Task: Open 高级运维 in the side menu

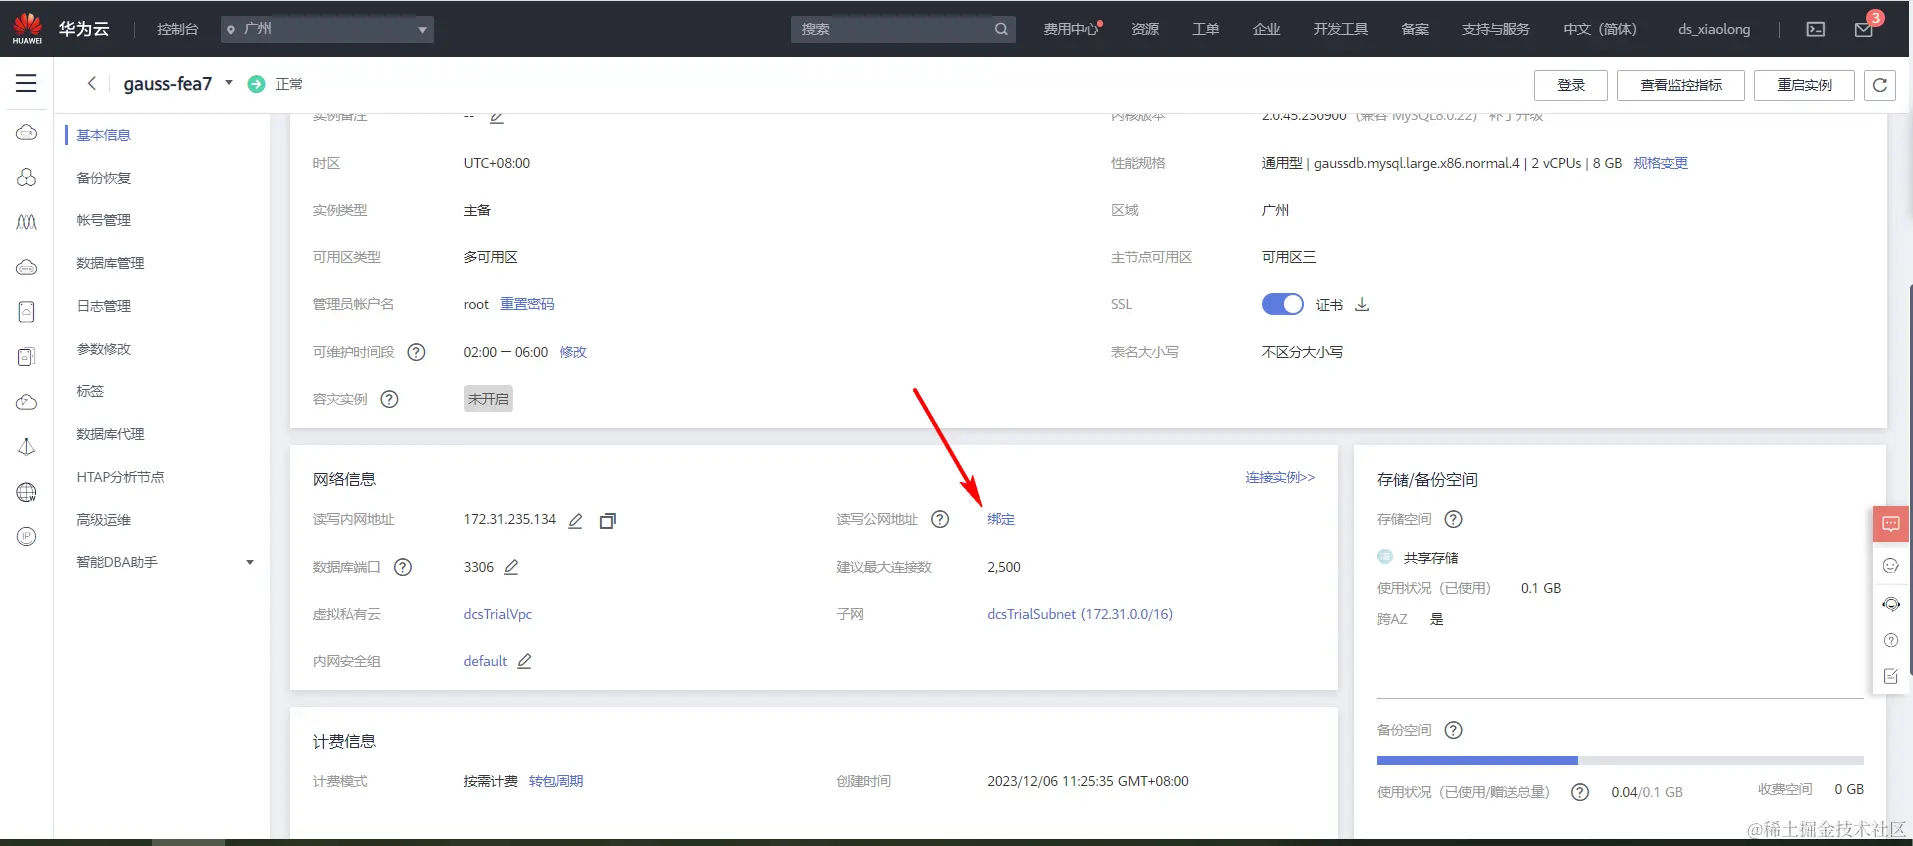Action: click(104, 520)
